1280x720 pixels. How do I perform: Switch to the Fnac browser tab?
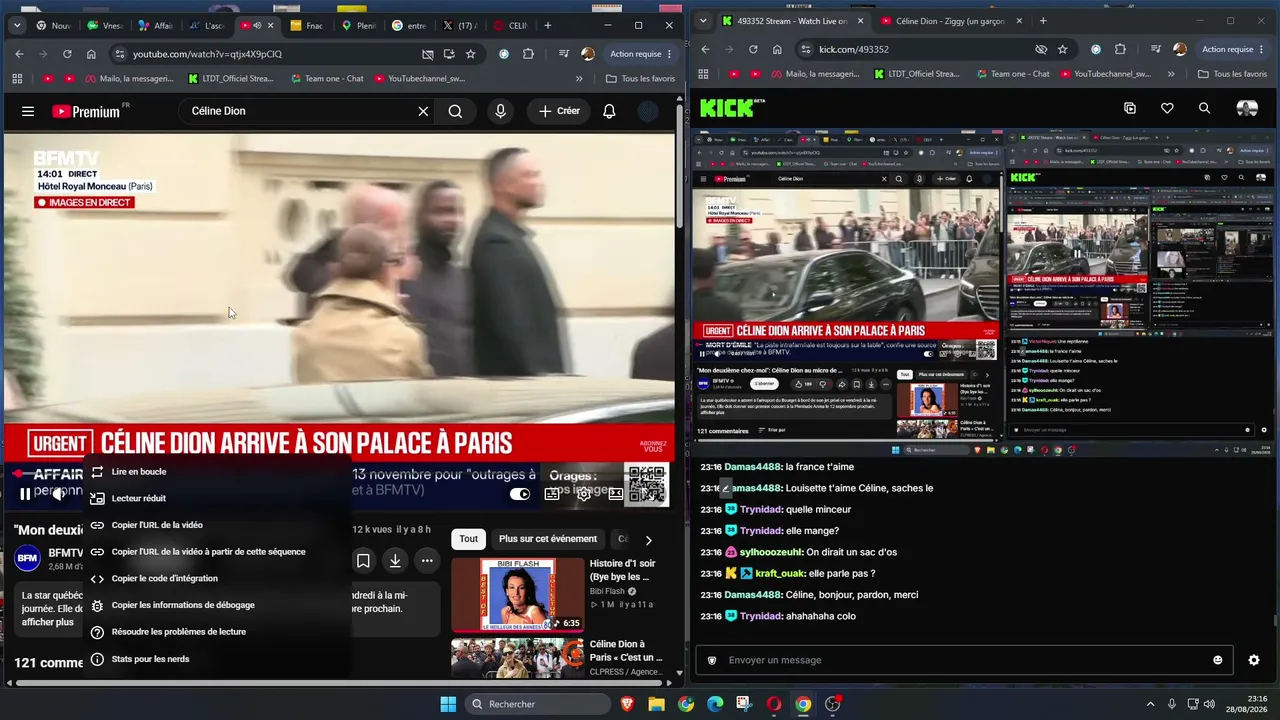coord(307,25)
